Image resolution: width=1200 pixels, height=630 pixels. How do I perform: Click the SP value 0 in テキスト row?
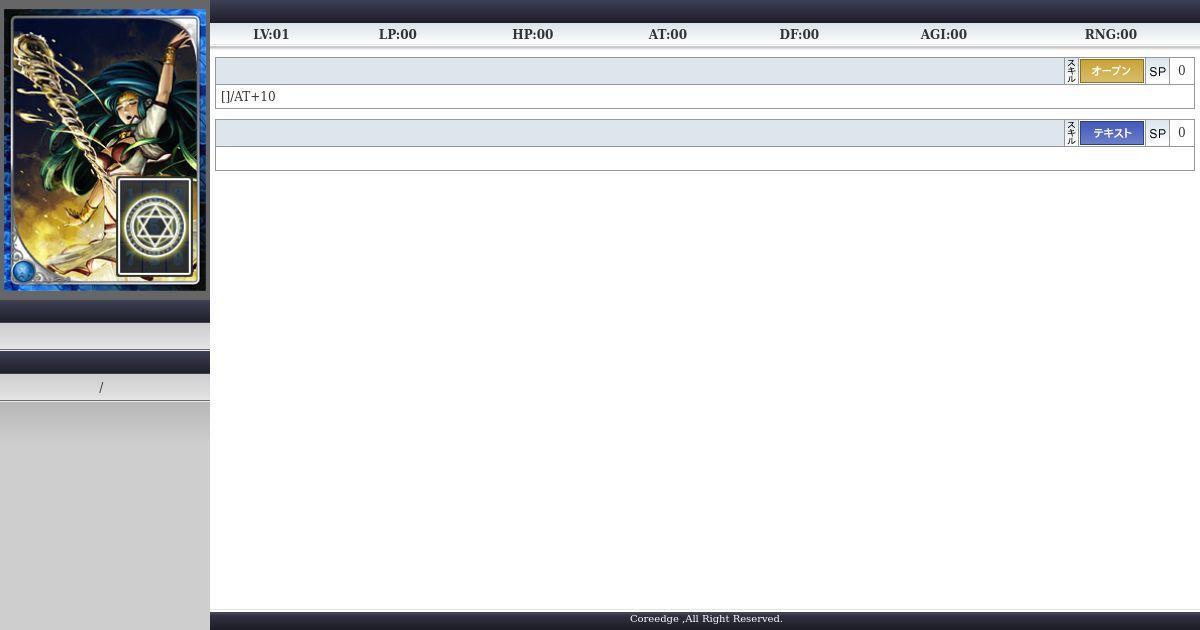[x=1182, y=133]
